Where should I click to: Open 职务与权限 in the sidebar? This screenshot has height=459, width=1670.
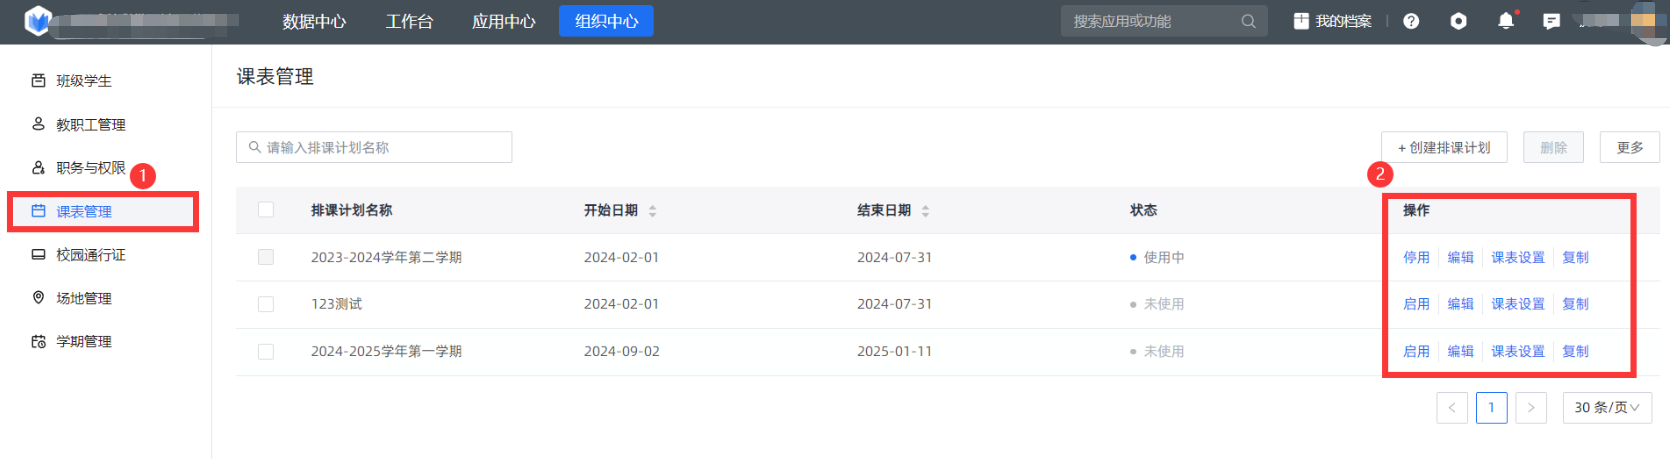[91, 168]
